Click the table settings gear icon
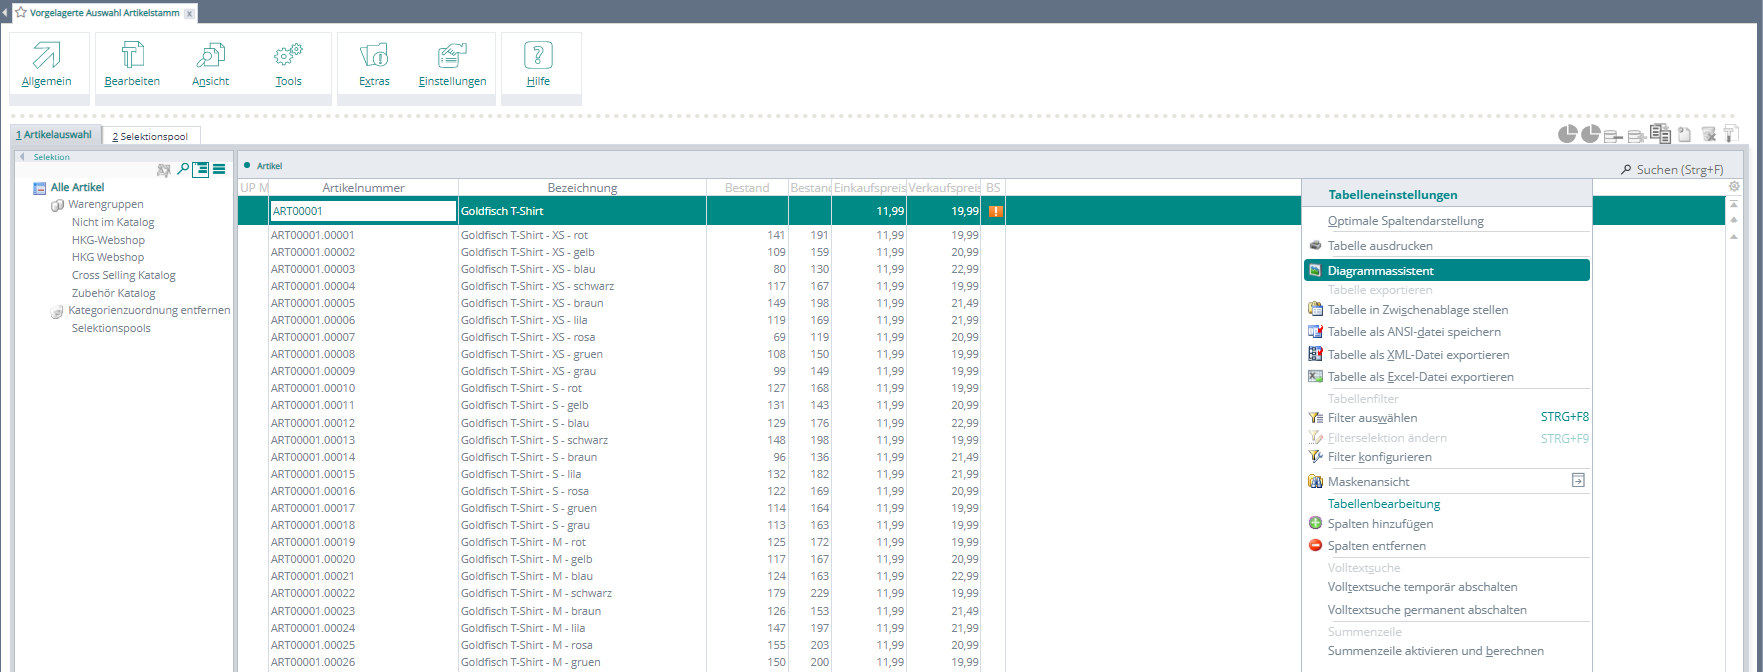Image resolution: width=1763 pixels, height=672 pixels. coord(1734,187)
